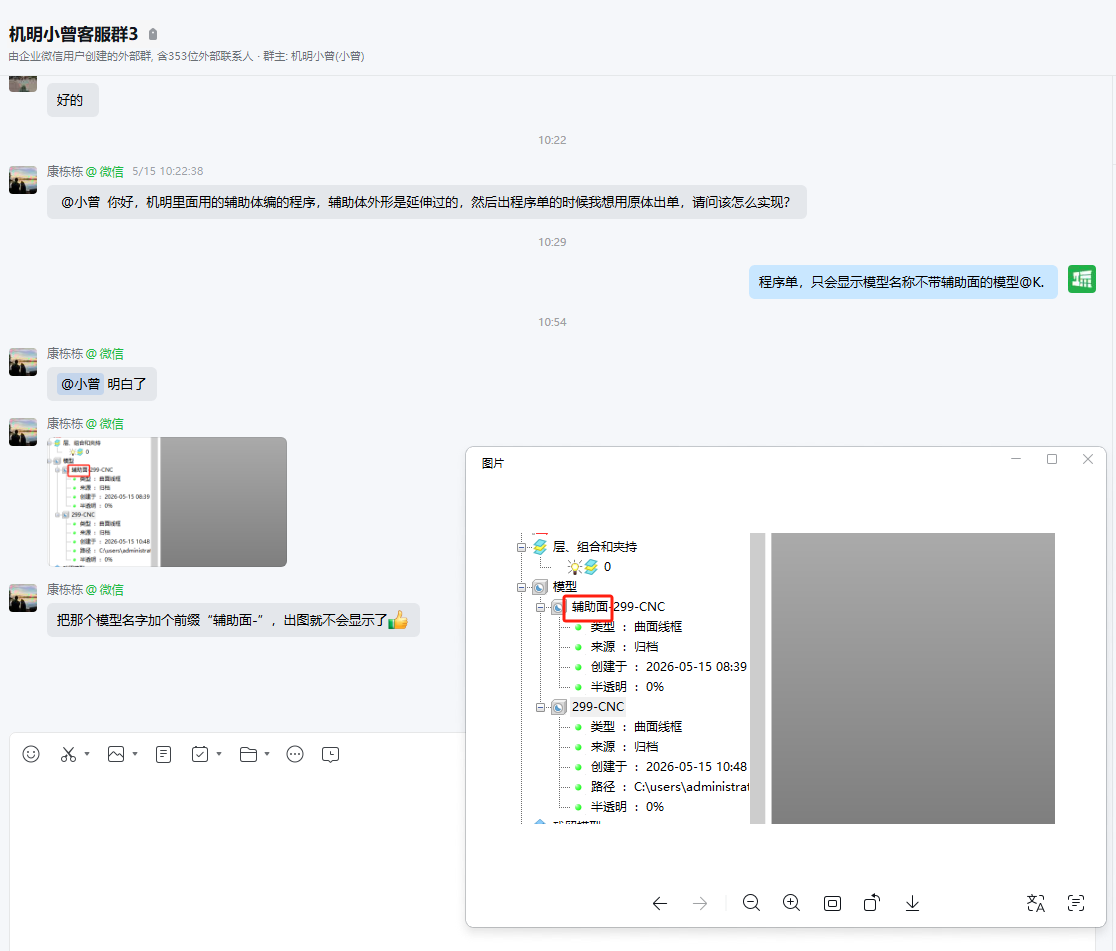
Task: Select message 把那个模型名字加个前缀
Action: pos(233,620)
